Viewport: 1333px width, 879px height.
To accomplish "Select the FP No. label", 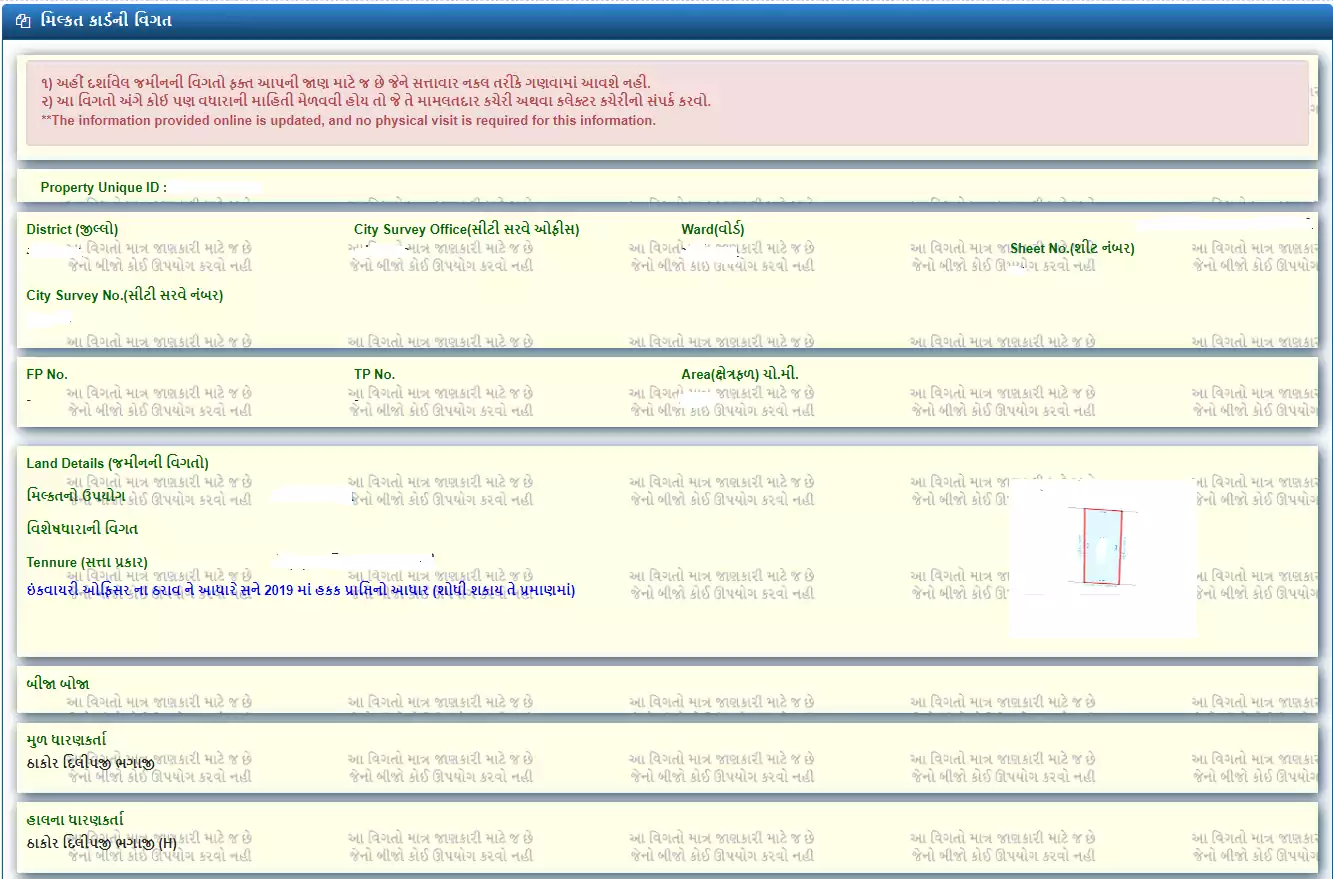I will (47, 374).
